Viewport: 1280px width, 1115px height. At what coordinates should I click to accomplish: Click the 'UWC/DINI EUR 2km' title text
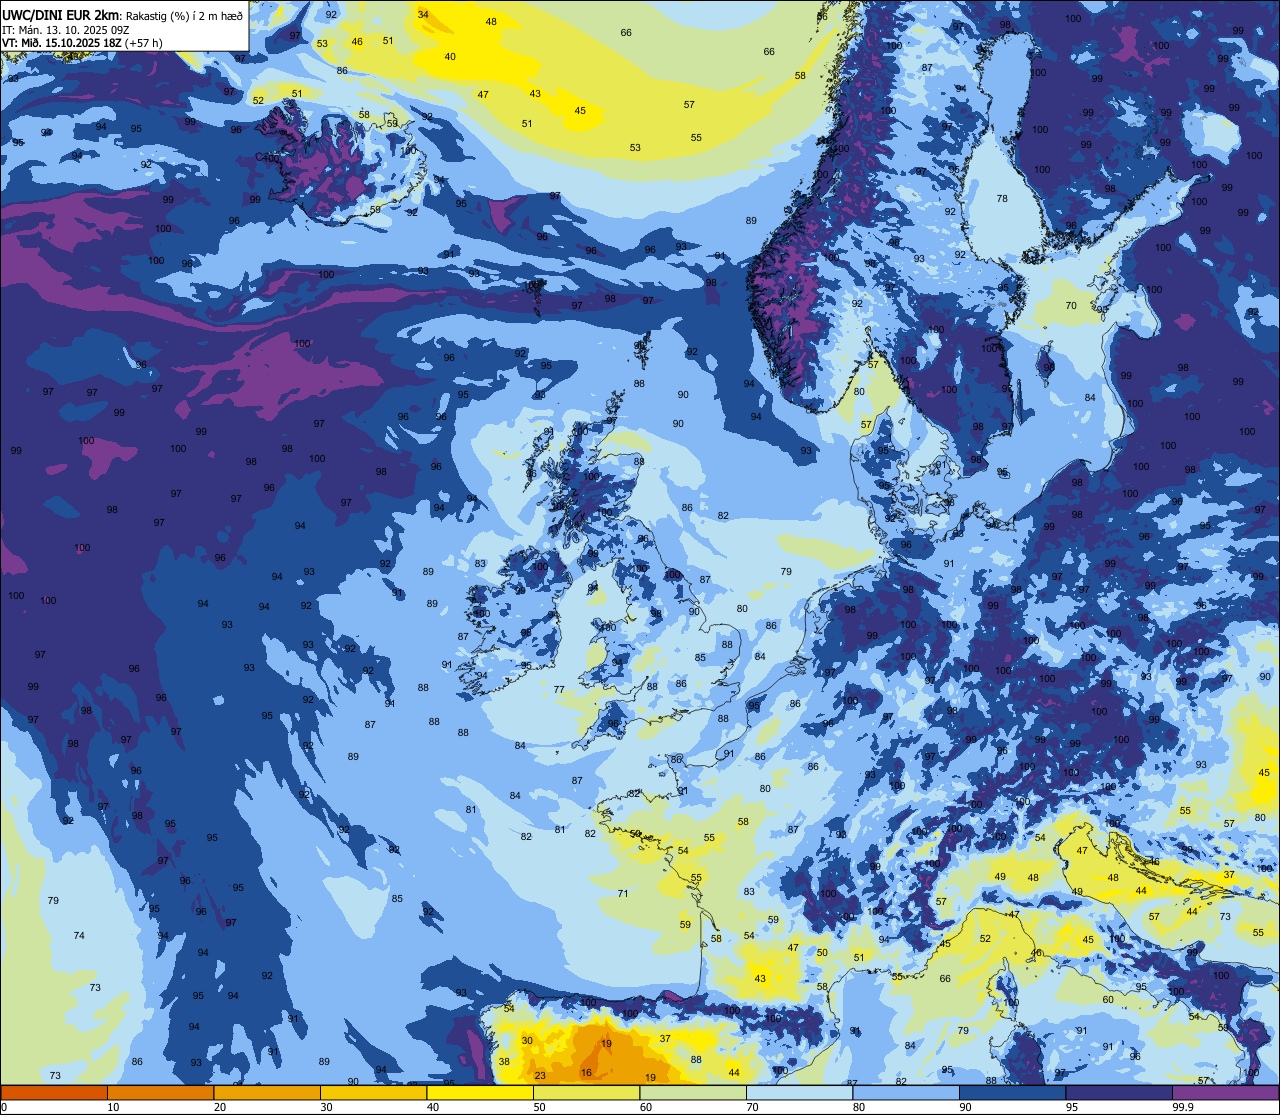coord(61,15)
